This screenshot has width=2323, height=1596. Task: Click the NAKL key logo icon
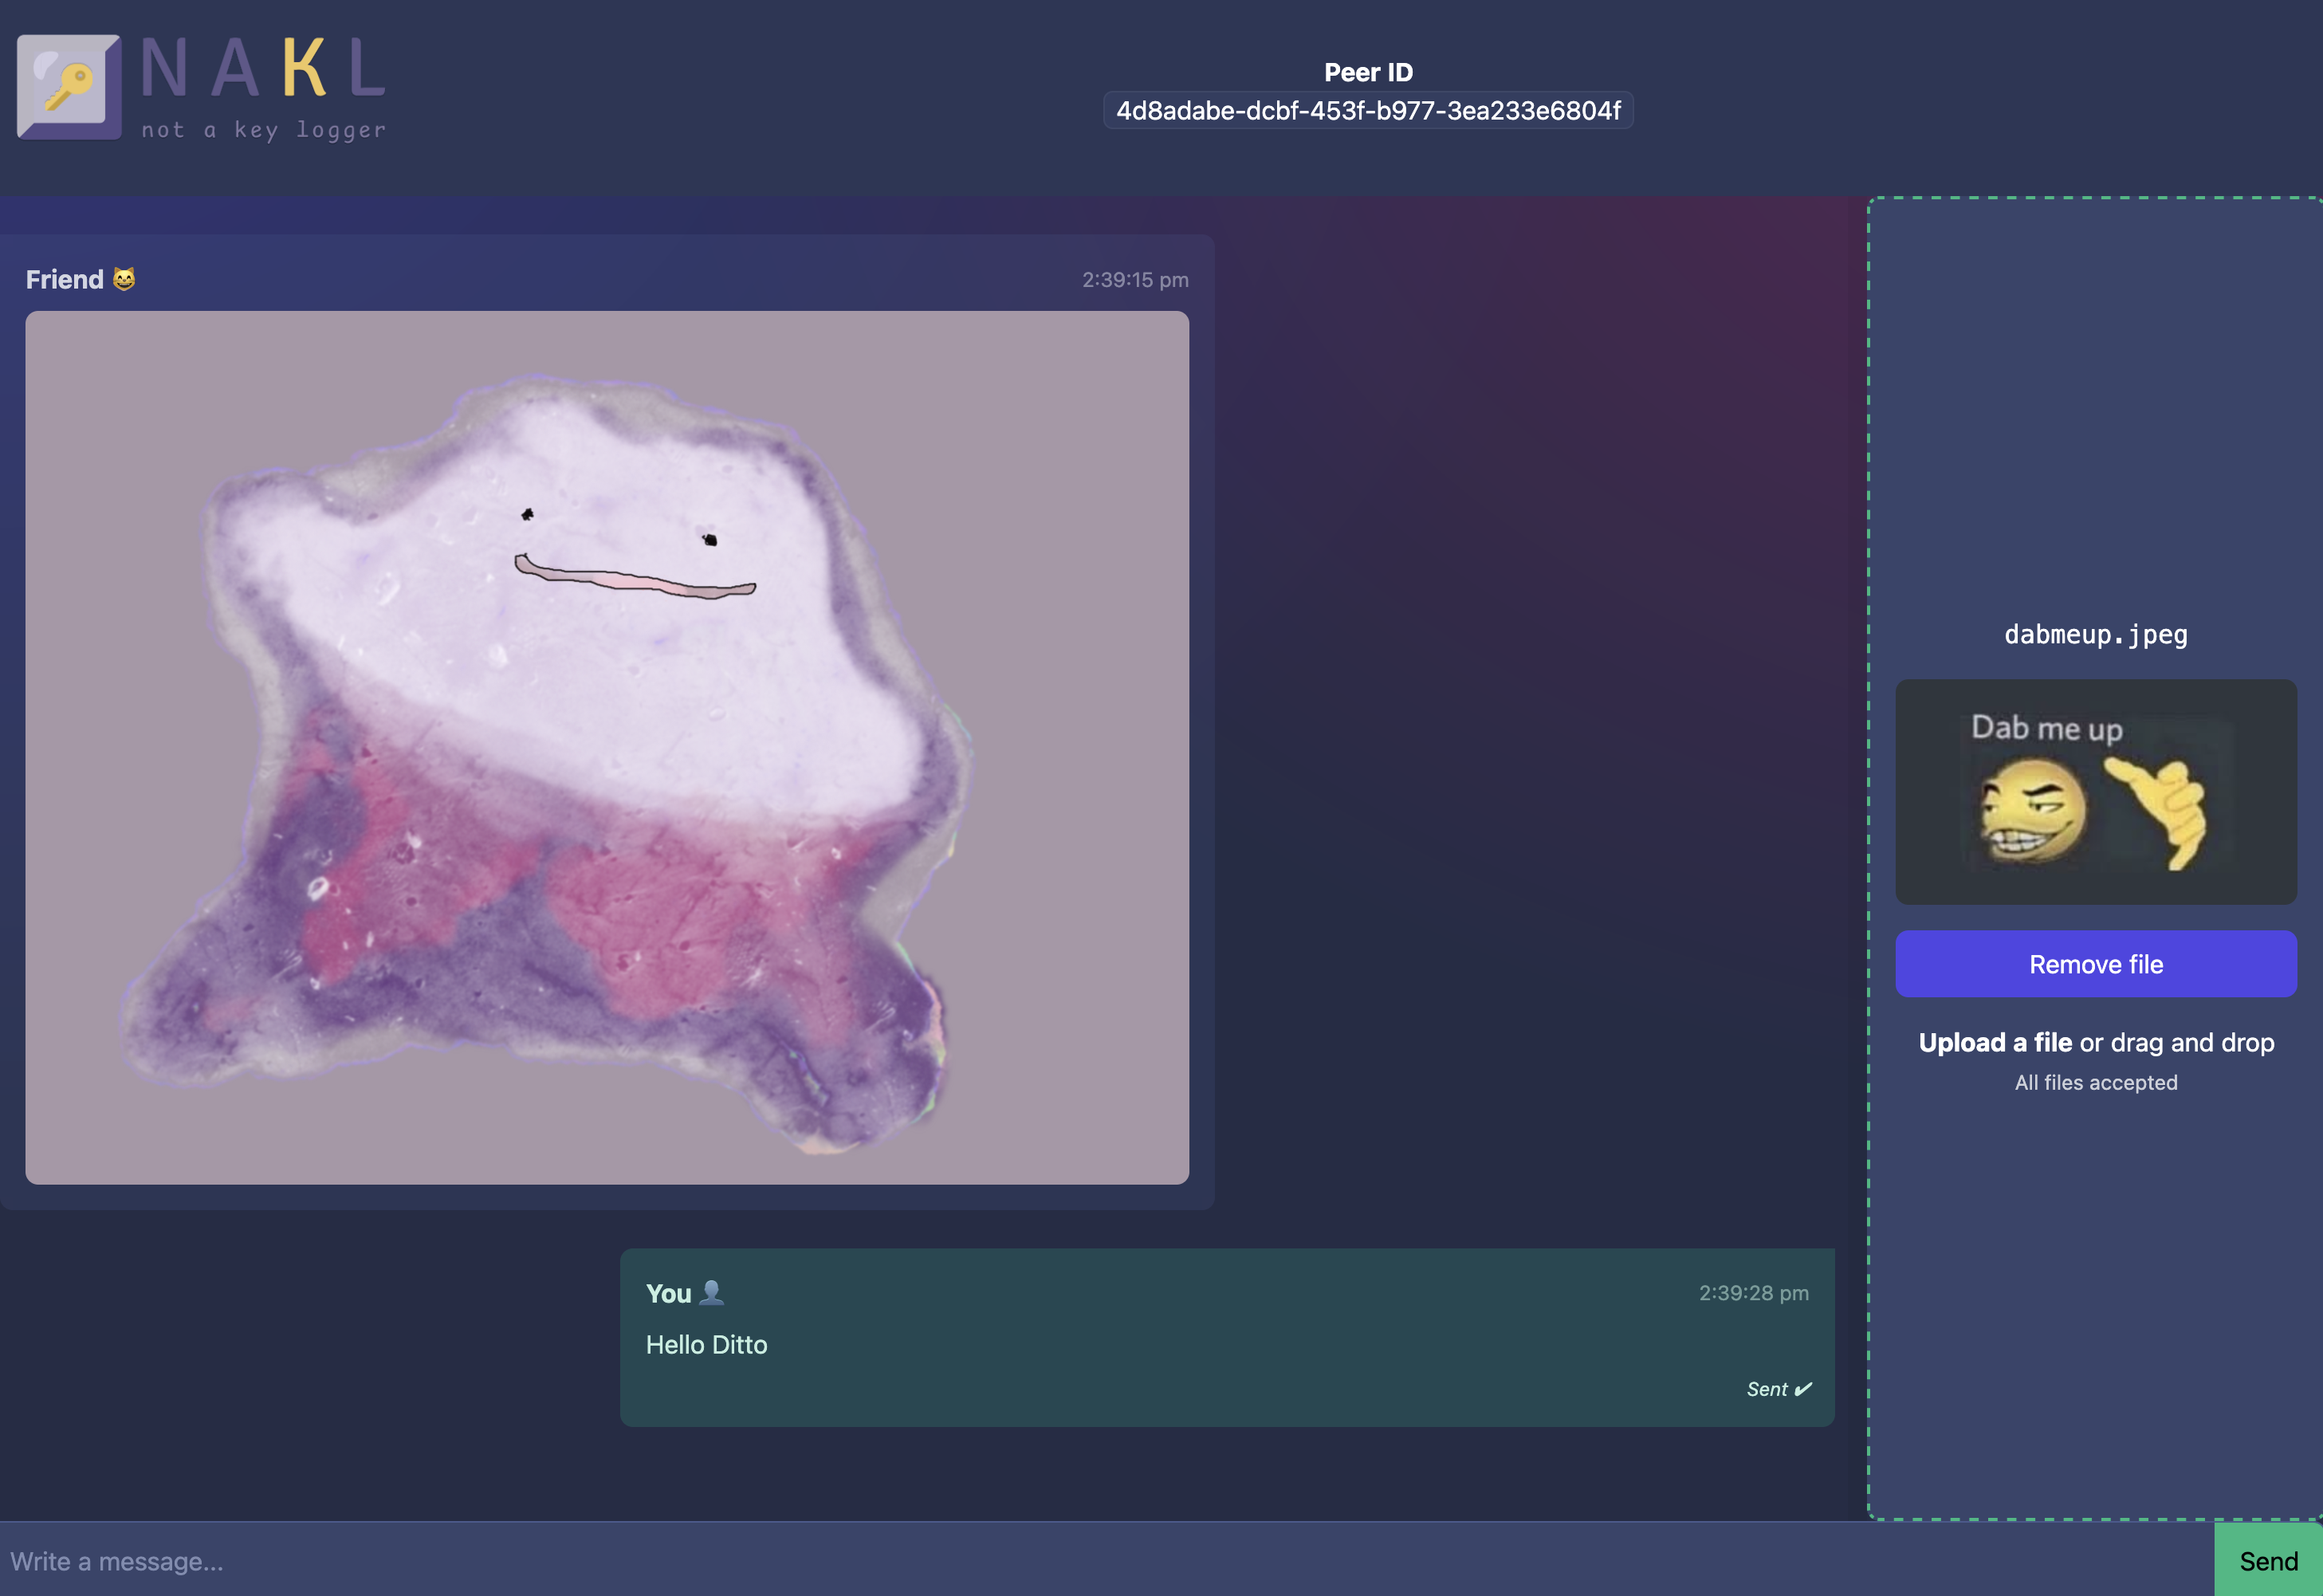69,87
